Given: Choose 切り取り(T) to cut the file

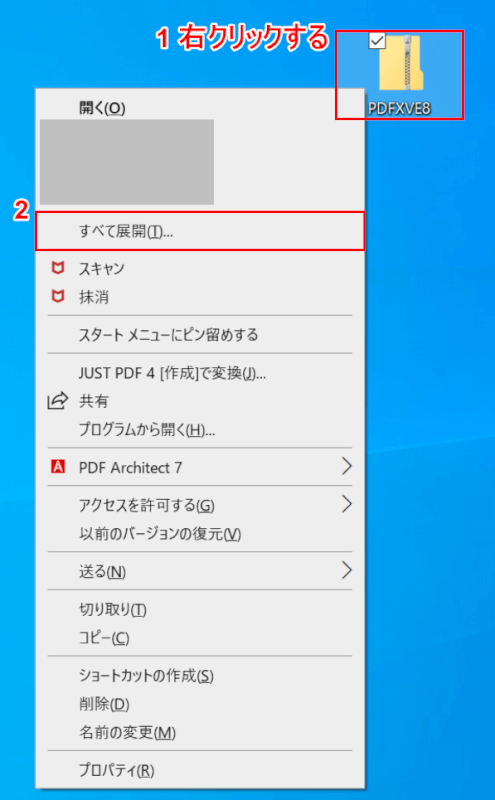Looking at the screenshot, I should [200, 610].
